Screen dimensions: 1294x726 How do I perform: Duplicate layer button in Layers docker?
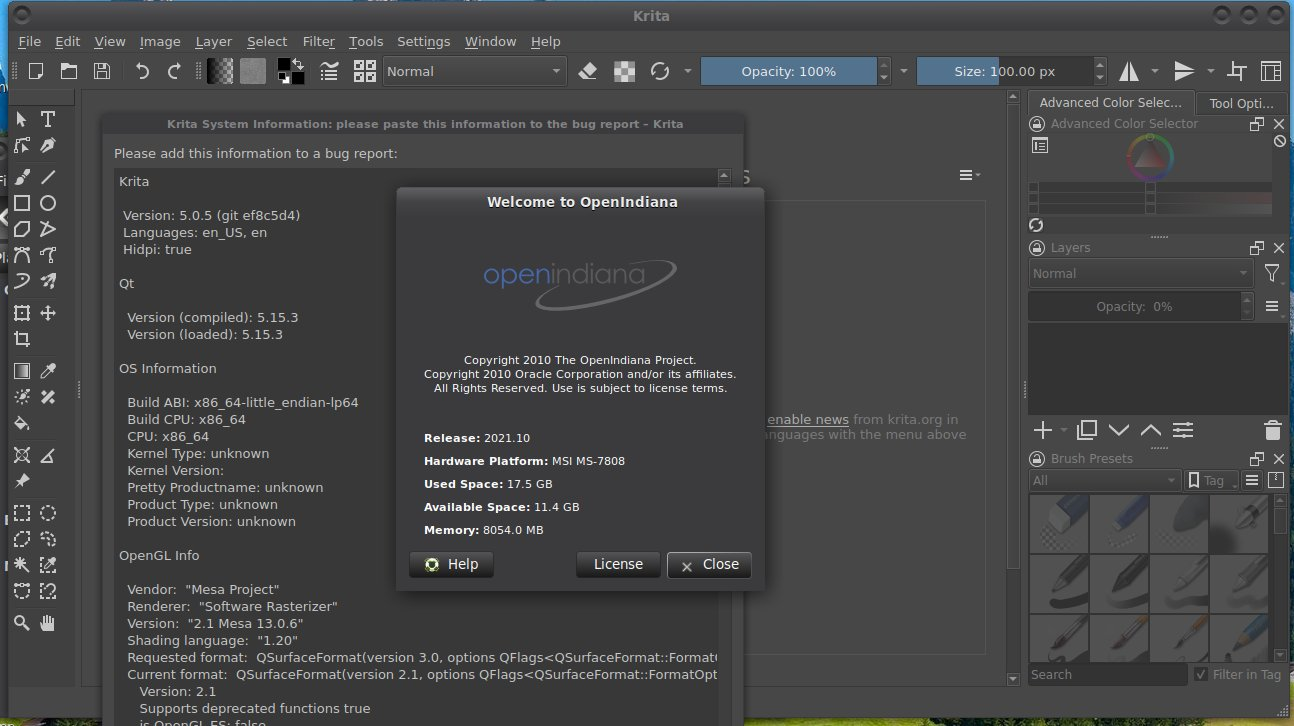tap(1087, 430)
